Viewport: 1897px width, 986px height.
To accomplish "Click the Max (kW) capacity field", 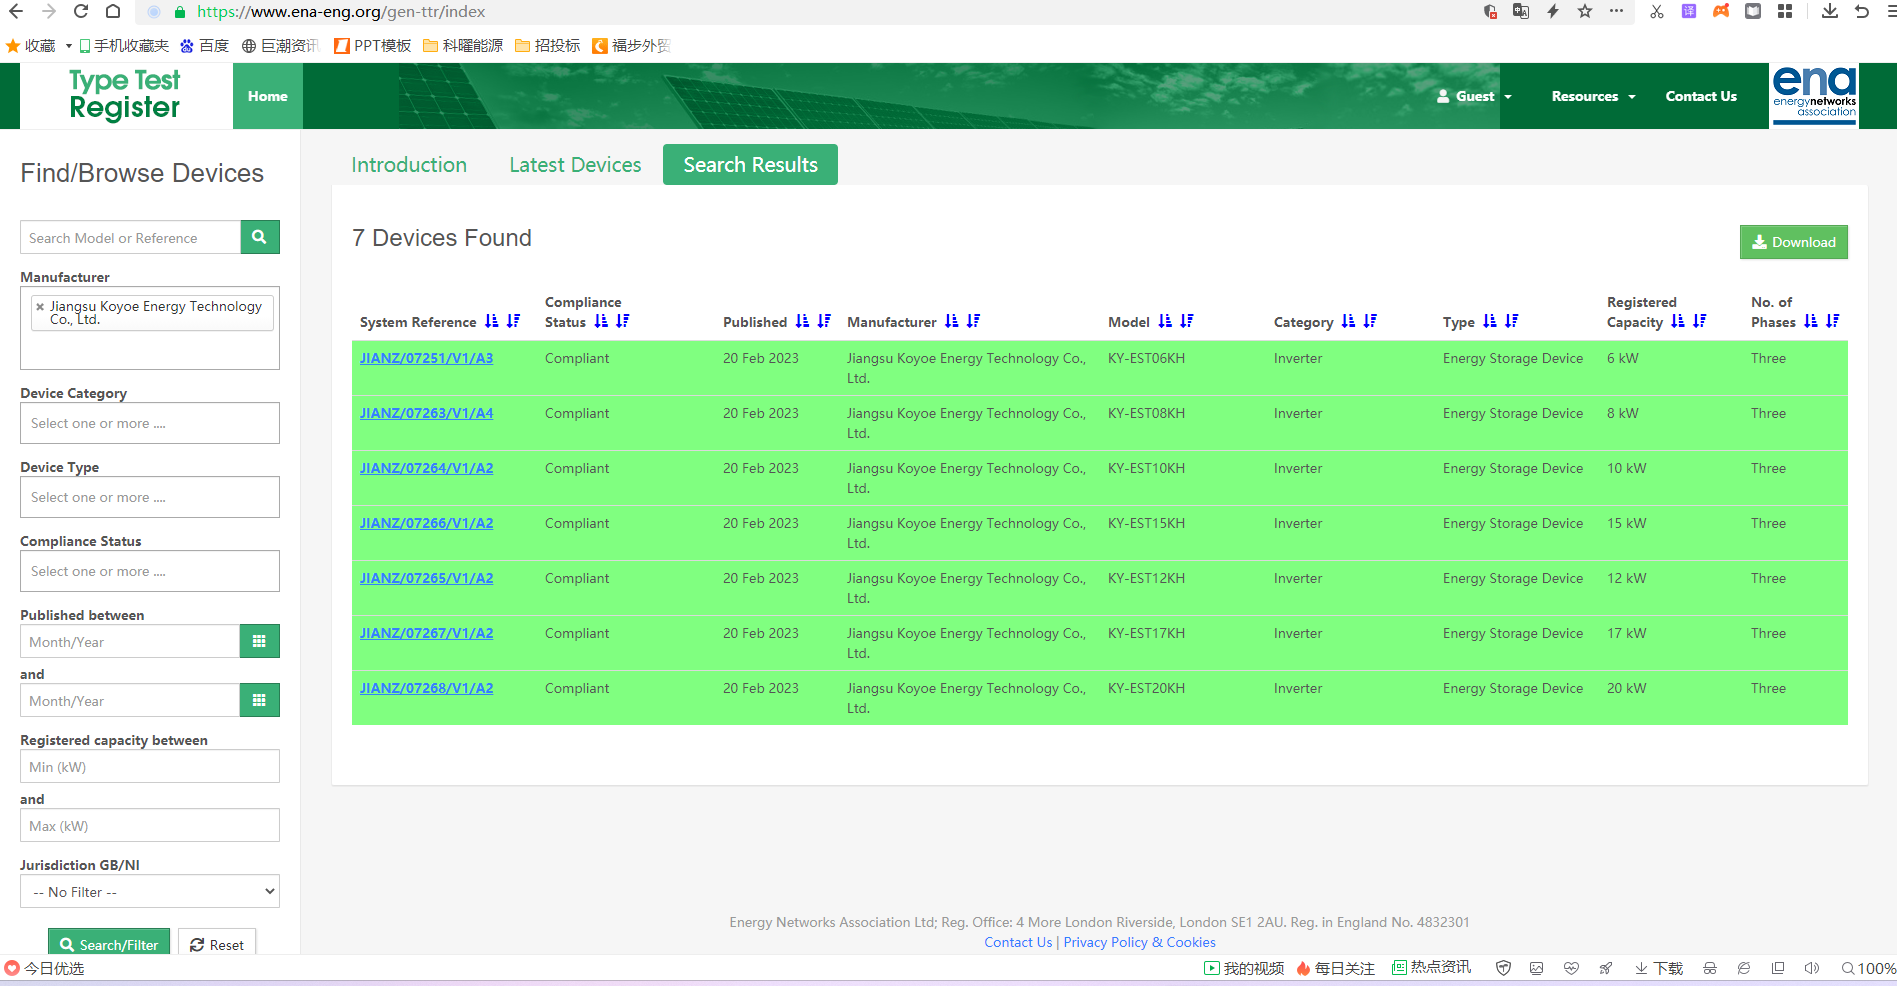I will (x=150, y=825).
